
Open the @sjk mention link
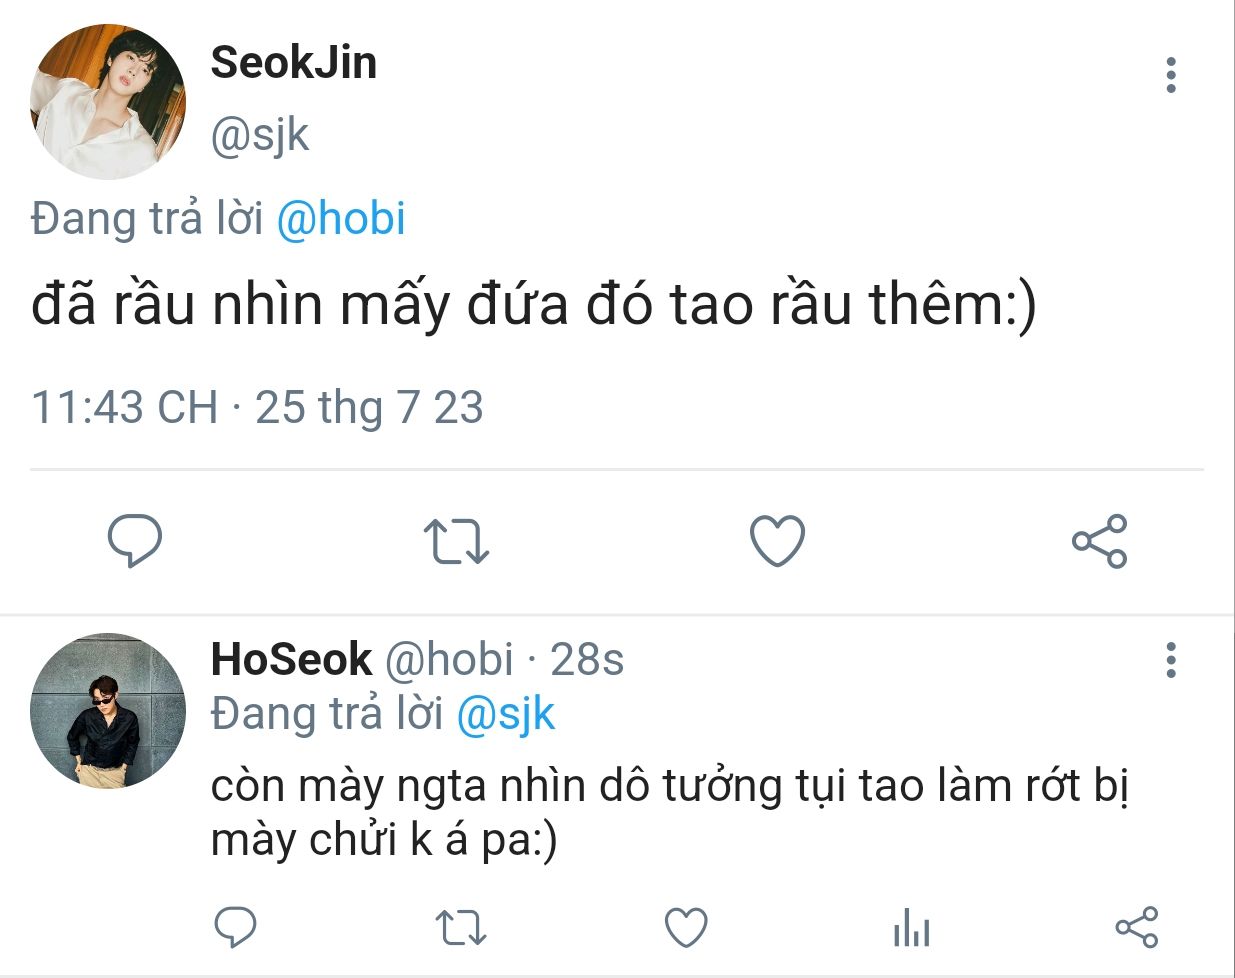pyautogui.click(x=505, y=714)
